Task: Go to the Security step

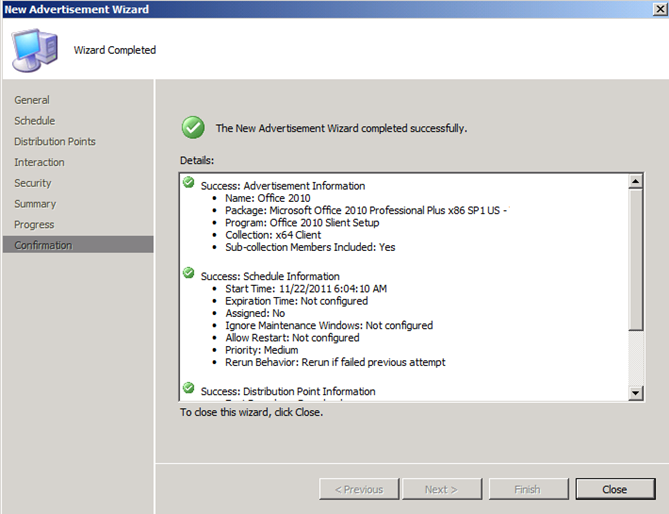Action: 33,183
